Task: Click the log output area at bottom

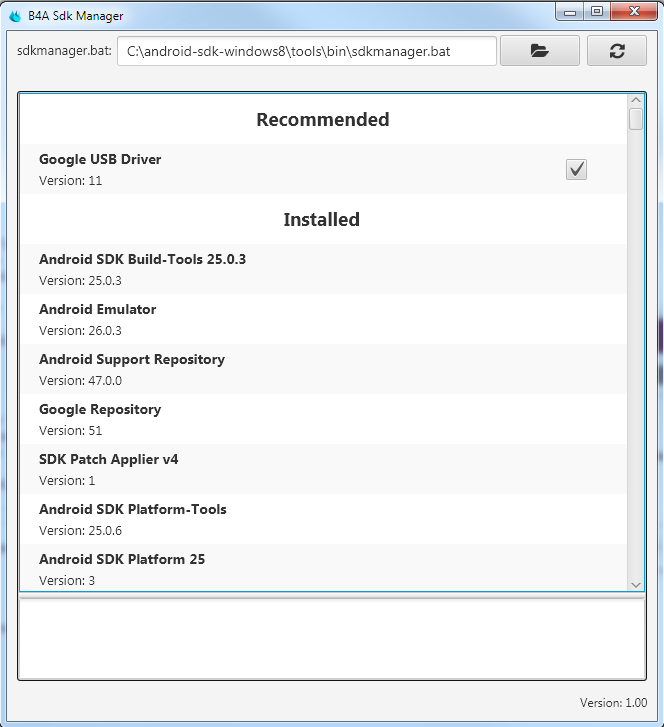Action: [331, 639]
